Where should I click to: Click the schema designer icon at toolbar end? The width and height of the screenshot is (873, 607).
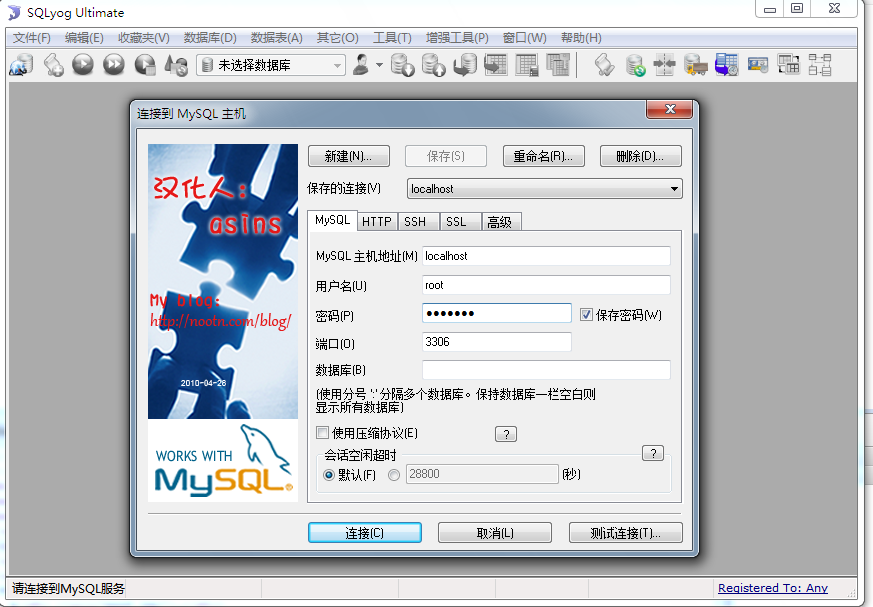click(x=820, y=65)
